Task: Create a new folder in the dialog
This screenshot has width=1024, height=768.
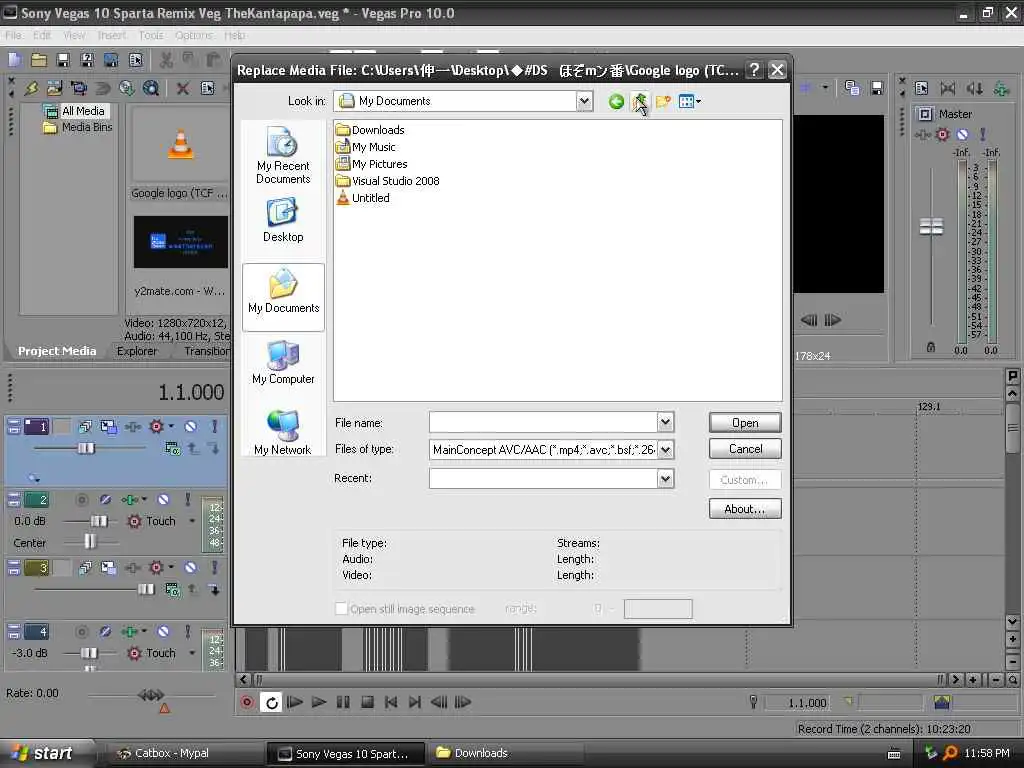Action: pos(663,101)
